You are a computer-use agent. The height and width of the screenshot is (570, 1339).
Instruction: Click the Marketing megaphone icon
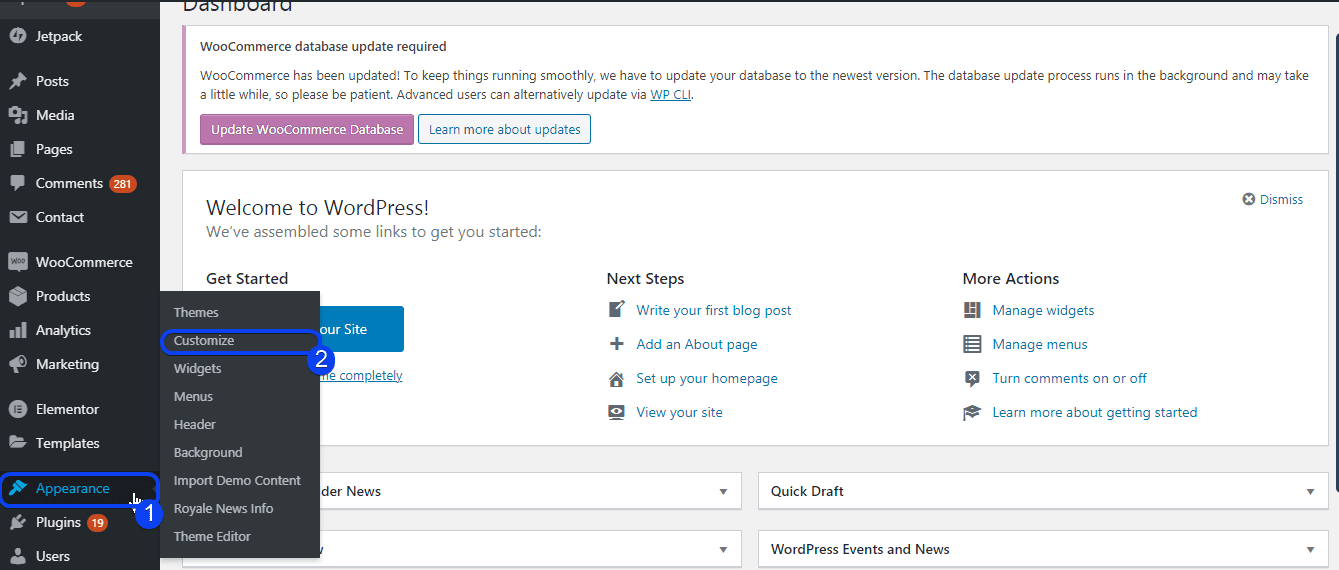coord(17,364)
